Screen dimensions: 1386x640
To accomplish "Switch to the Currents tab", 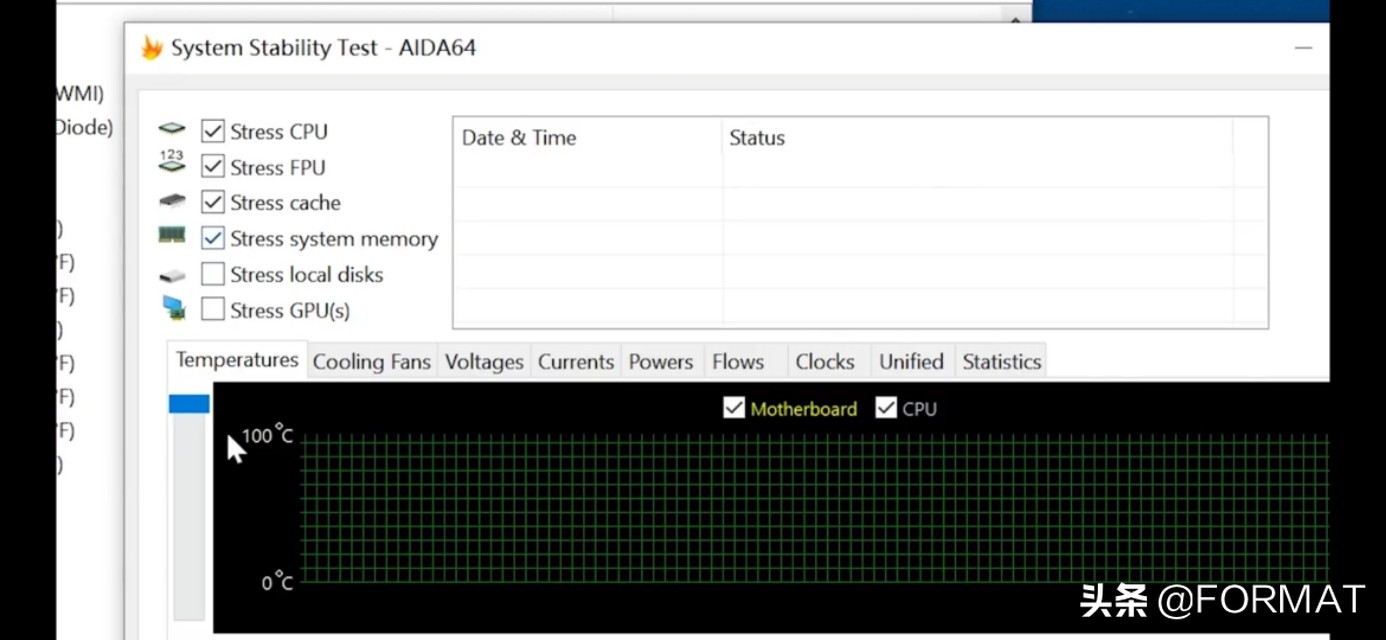I will (576, 362).
